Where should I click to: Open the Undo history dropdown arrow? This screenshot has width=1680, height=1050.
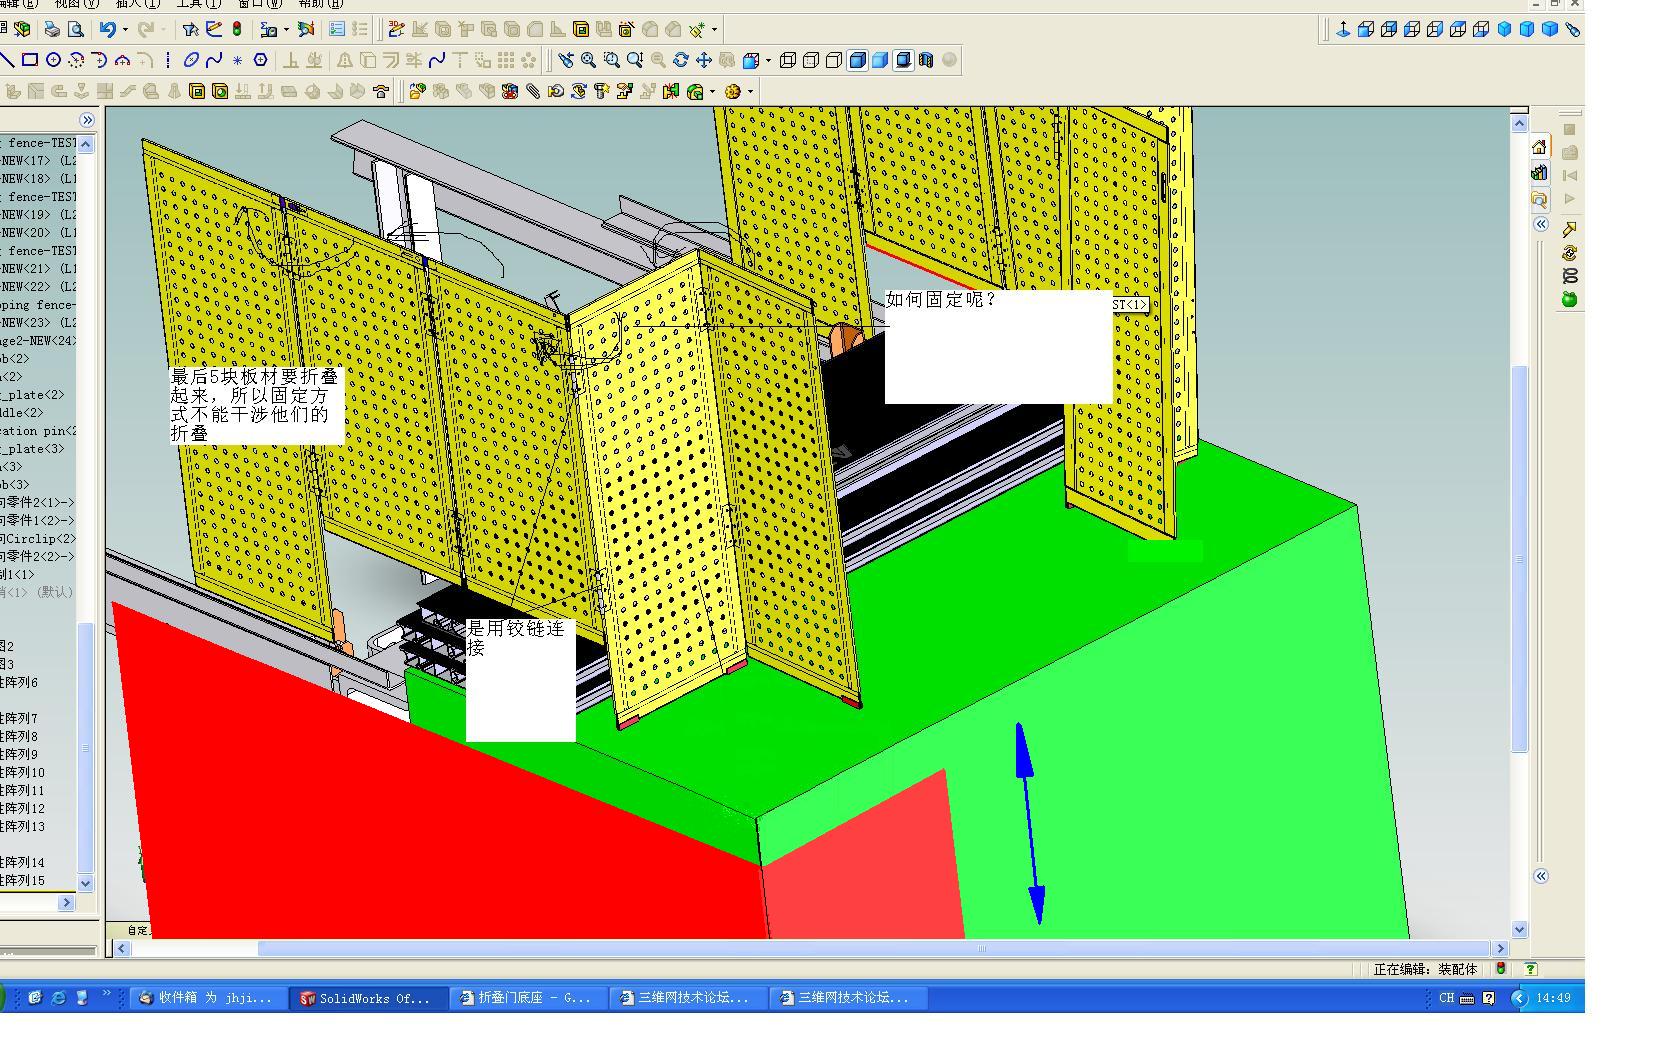[124, 30]
